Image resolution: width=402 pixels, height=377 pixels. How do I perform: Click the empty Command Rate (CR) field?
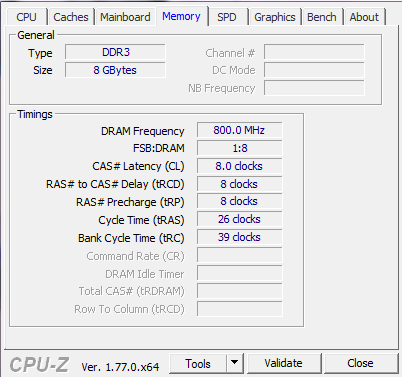click(x=239, y=255)
